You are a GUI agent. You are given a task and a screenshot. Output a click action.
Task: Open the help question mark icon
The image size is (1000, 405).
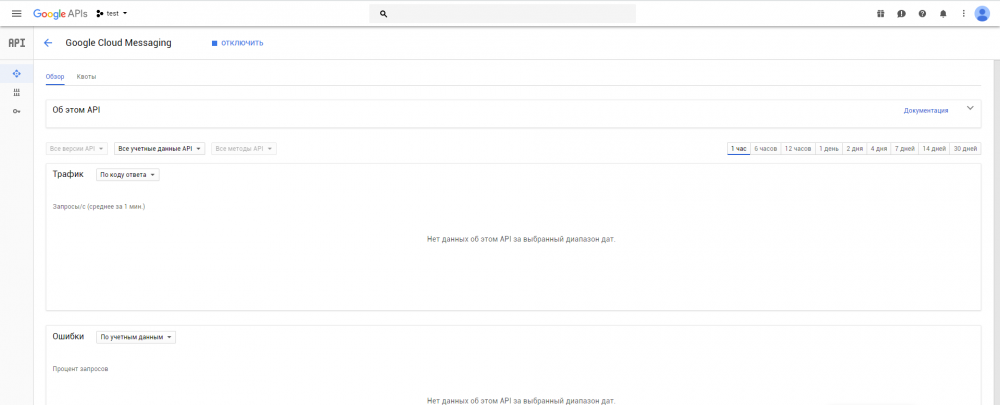922,13
